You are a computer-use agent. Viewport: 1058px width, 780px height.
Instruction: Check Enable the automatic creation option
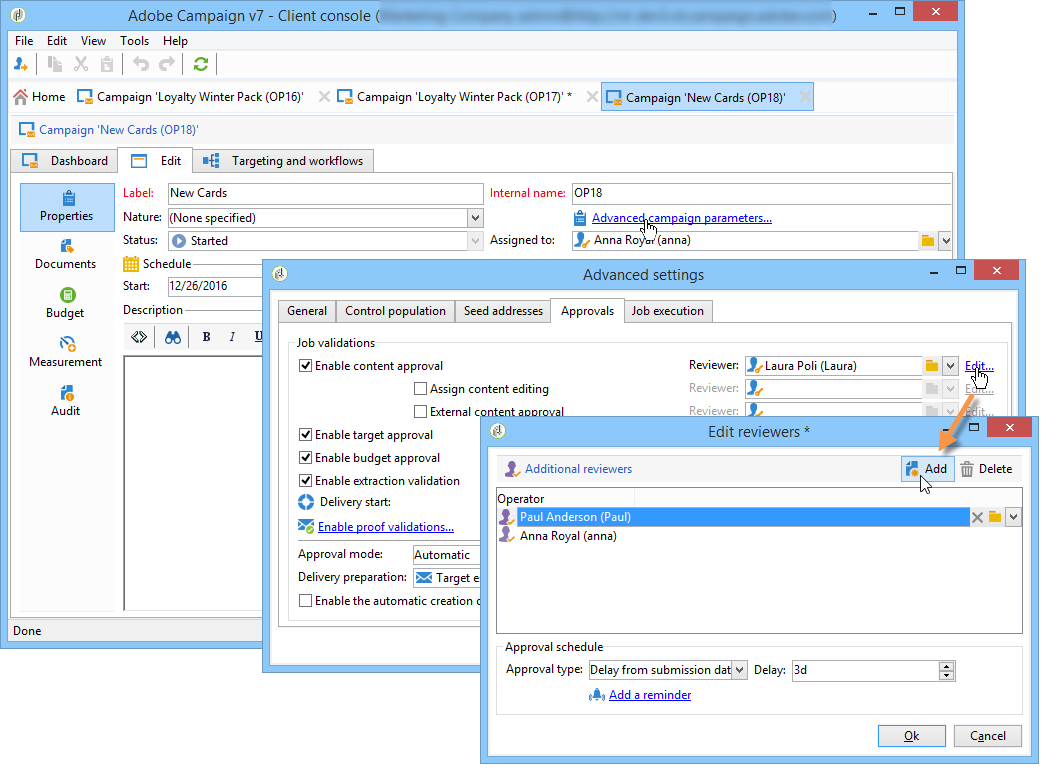[x=306, y=601]
